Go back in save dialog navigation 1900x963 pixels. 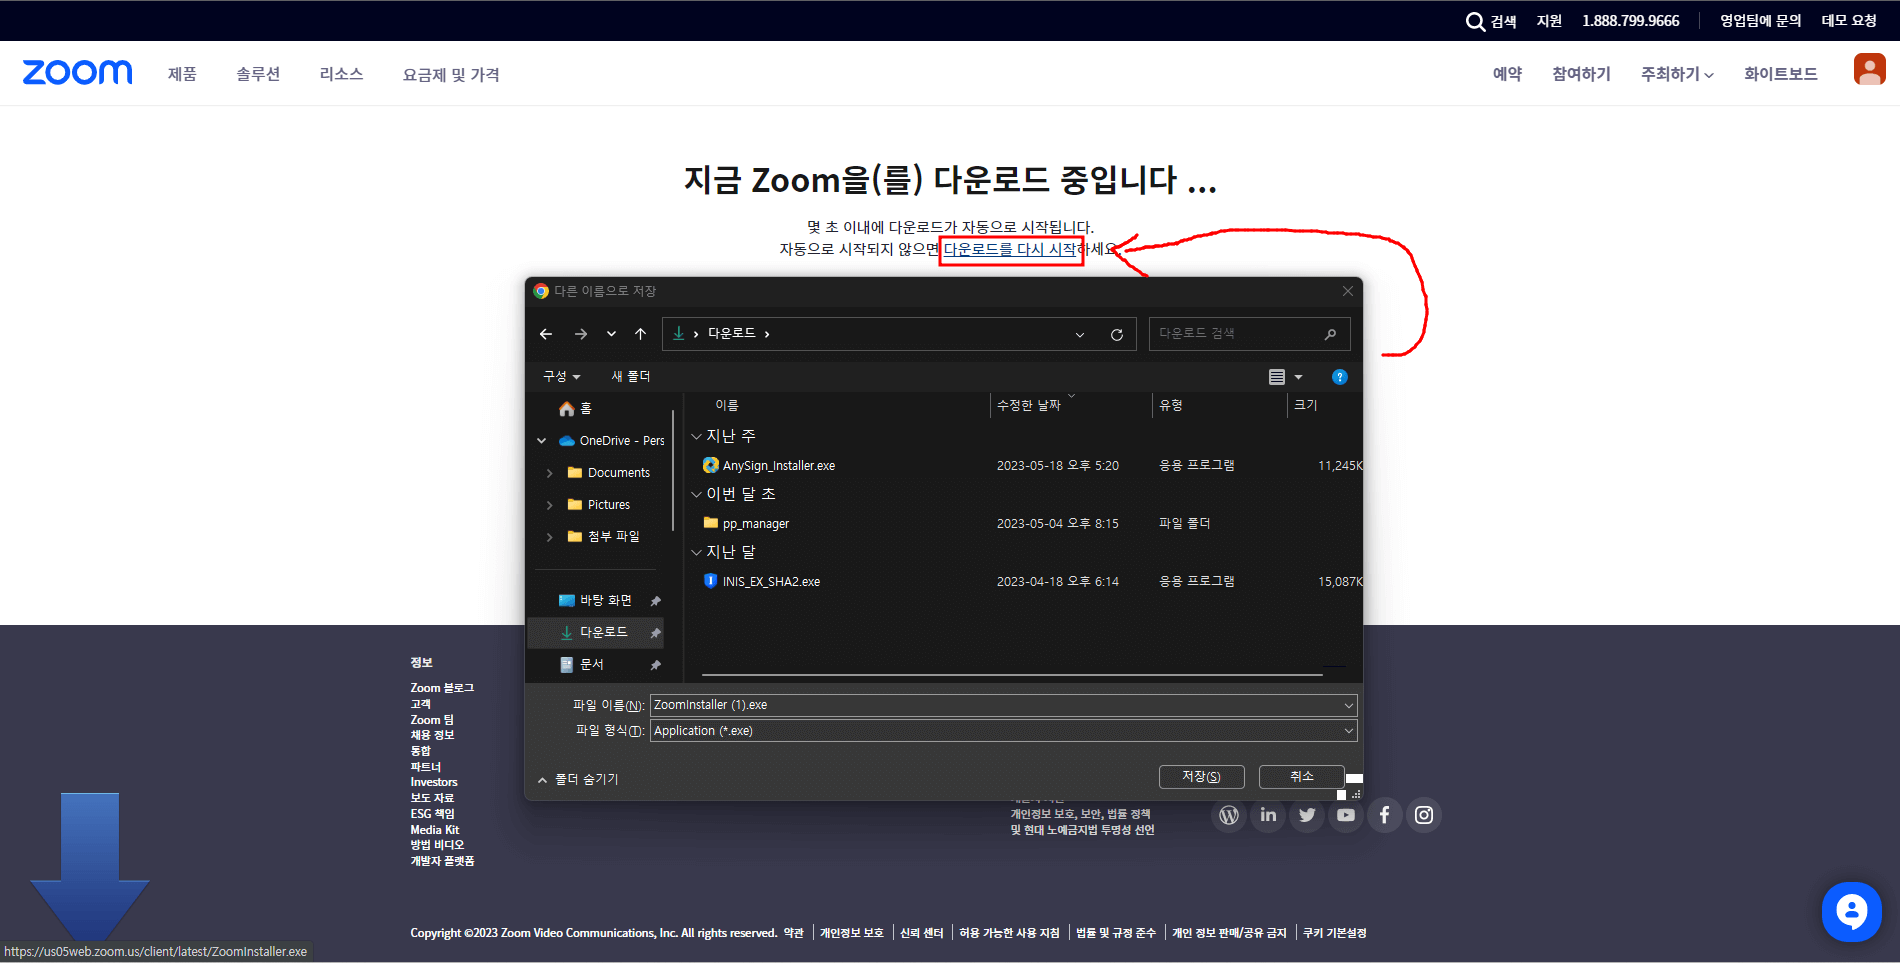point(546,334)
